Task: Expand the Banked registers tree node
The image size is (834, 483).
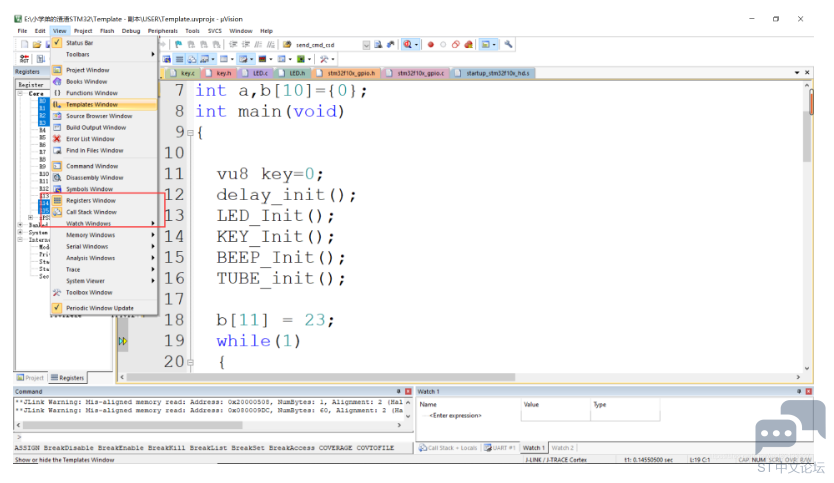Action: click(20, 225)
